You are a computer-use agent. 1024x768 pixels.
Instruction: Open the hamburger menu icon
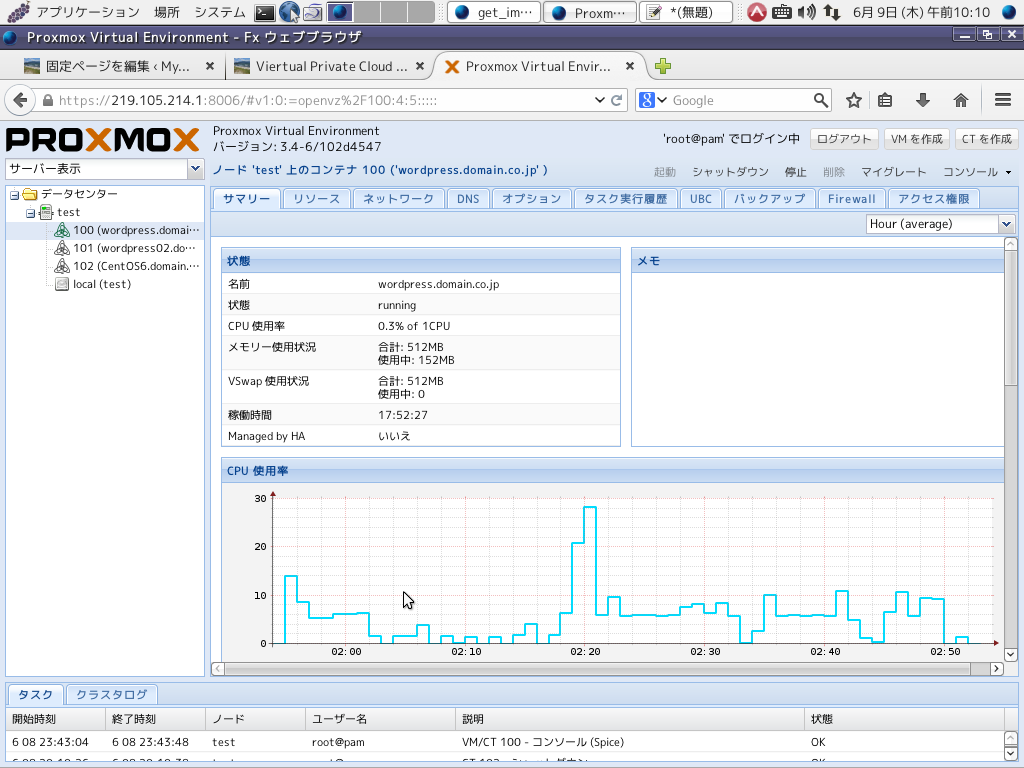(x=1003, y=100)
